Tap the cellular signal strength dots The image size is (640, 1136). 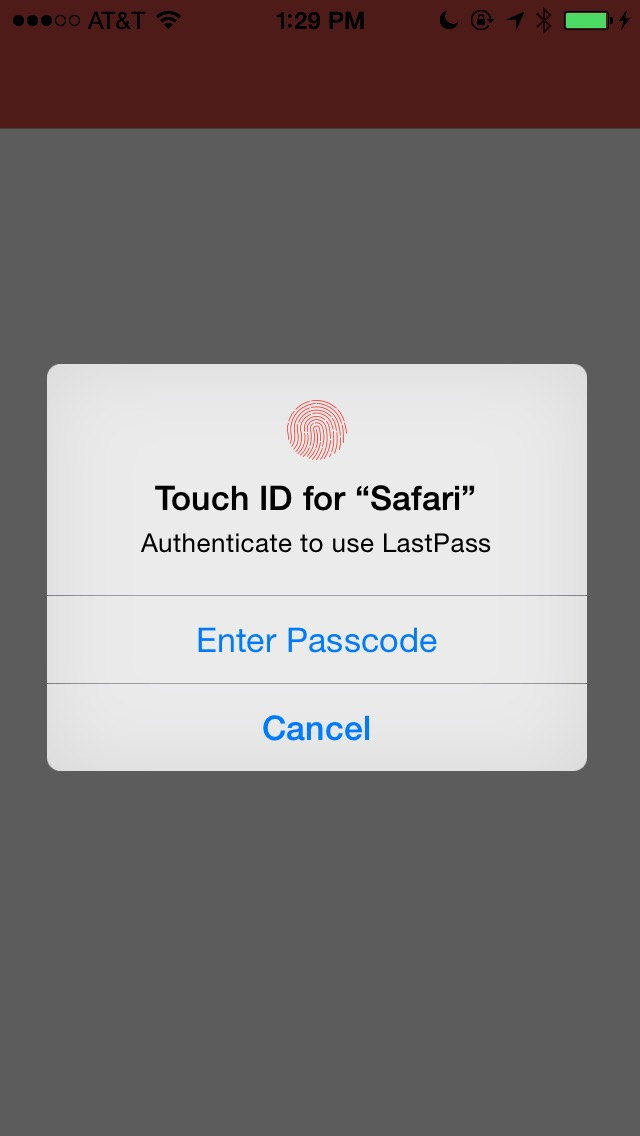46,20
